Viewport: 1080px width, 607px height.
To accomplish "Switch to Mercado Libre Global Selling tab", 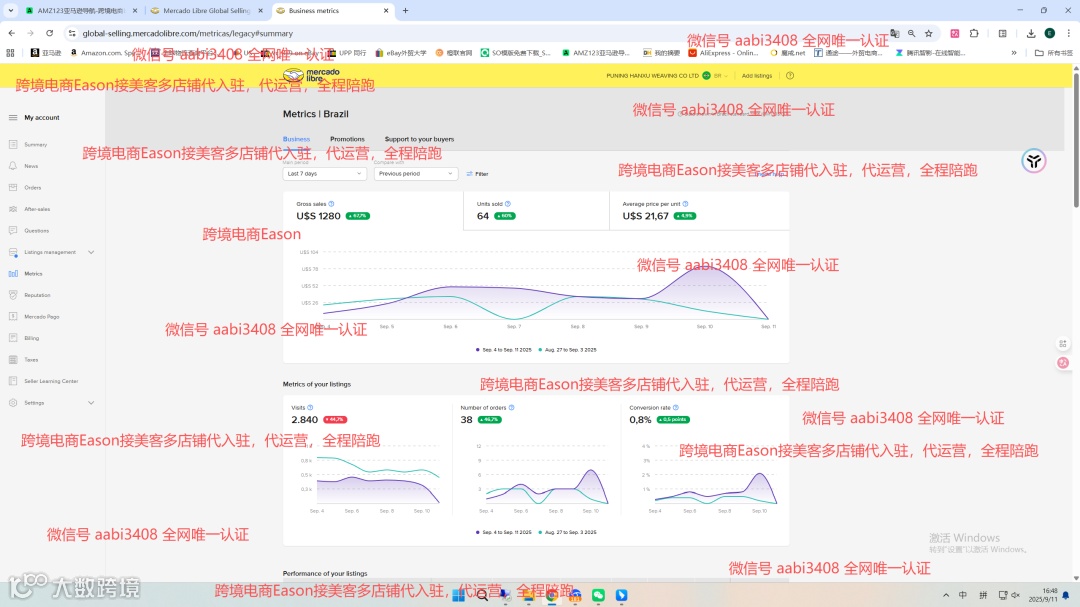I will [x=205, y=10].
